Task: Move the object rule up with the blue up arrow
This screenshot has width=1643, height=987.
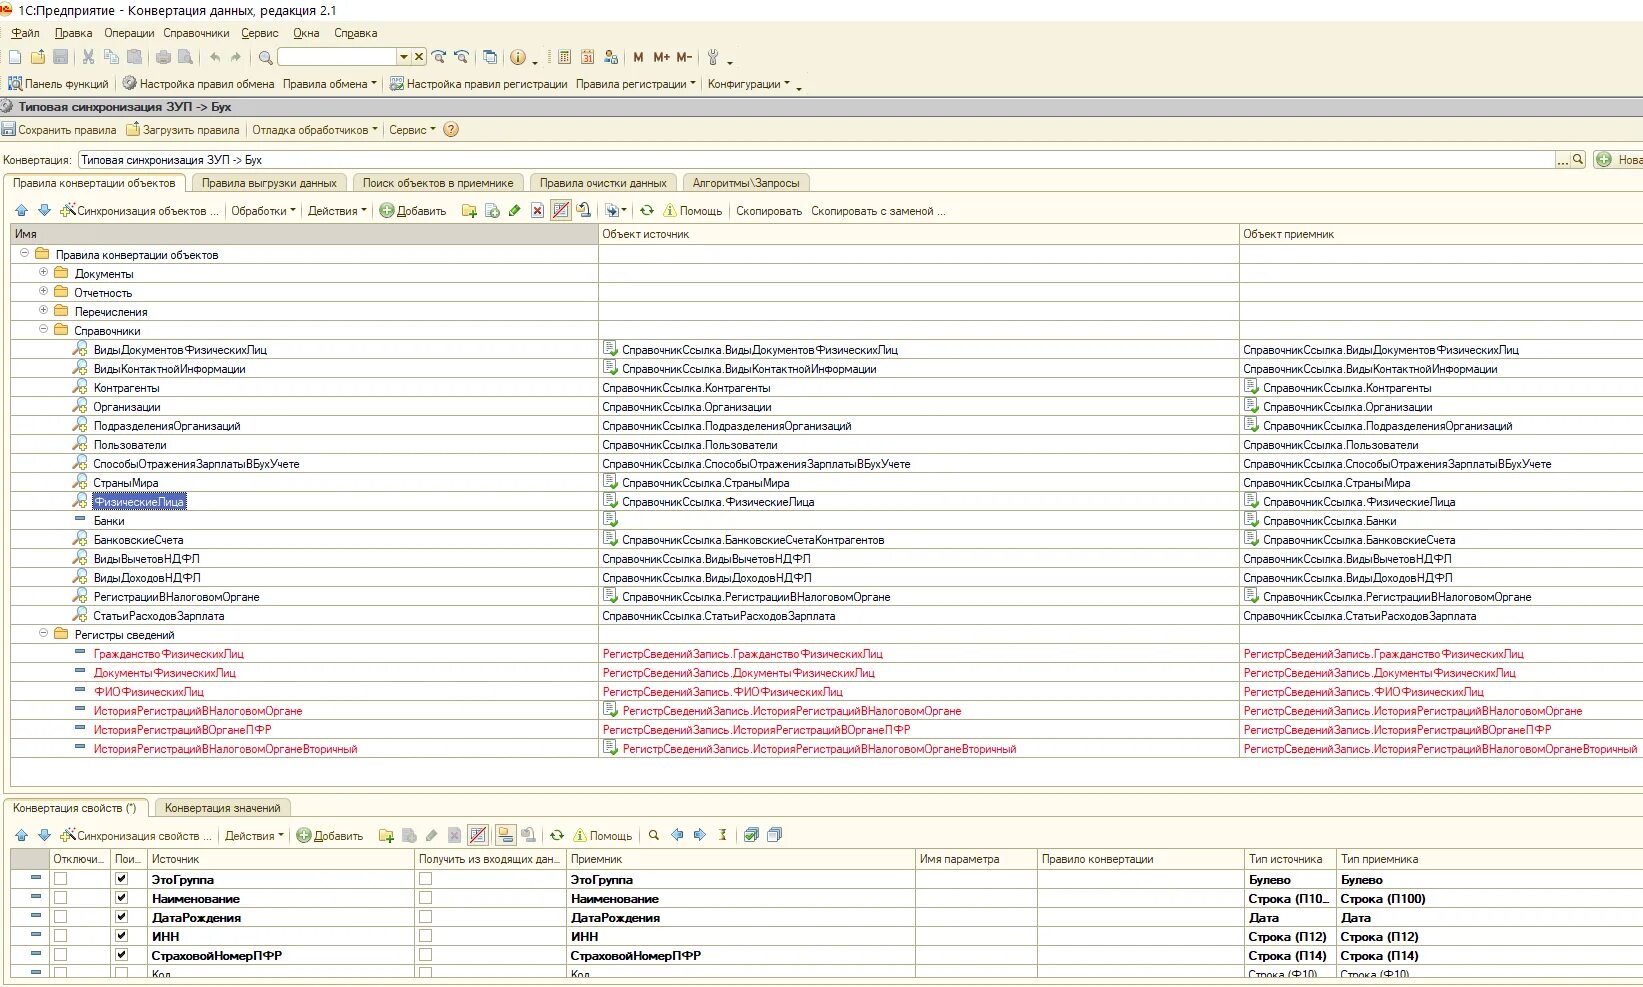Action: [22, 210]
